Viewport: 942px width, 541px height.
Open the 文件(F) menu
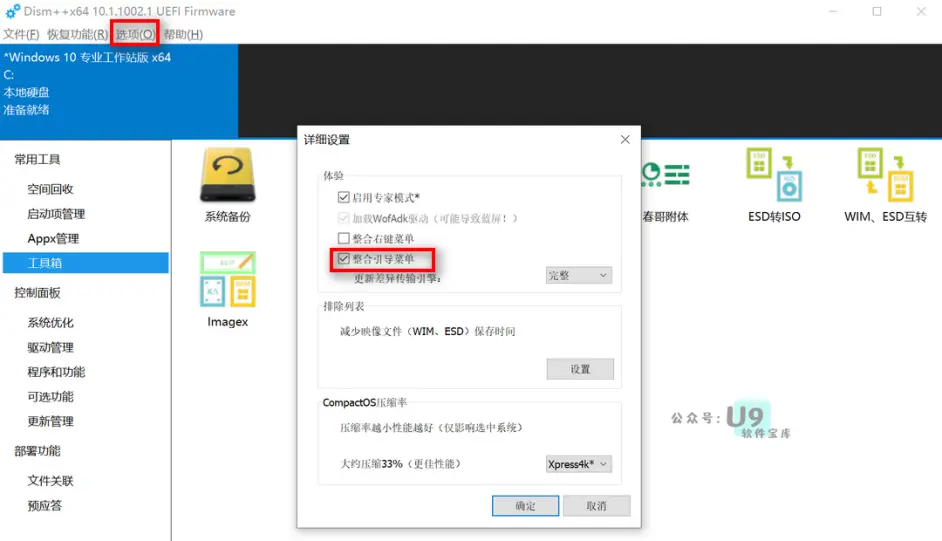point(22,34)
